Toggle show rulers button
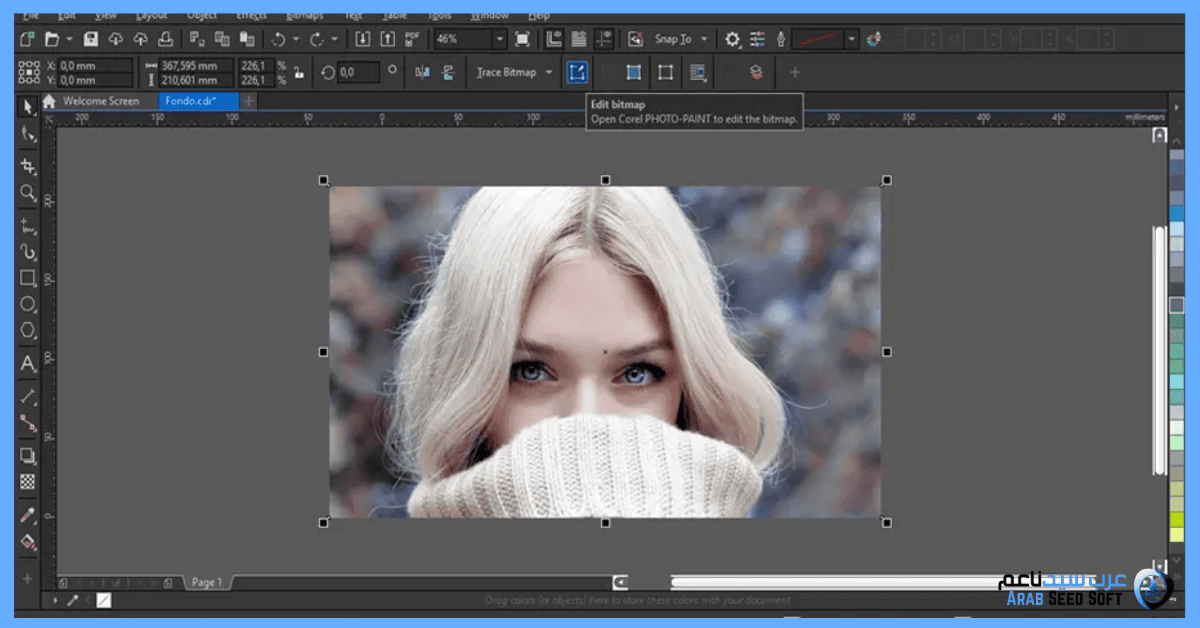The width and height of the screenshot is (1200, 628). pyautogui.click(x=553, y=39)
